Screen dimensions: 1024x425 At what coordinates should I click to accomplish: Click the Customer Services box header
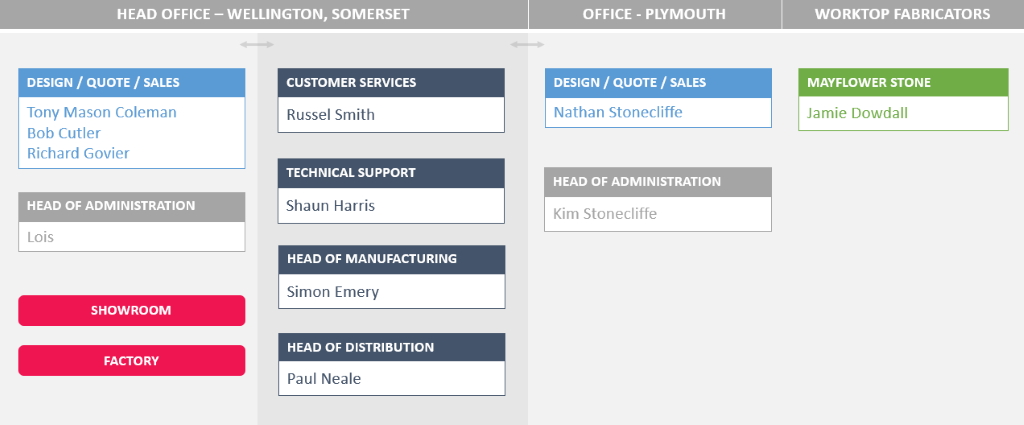tap(391, 83)
